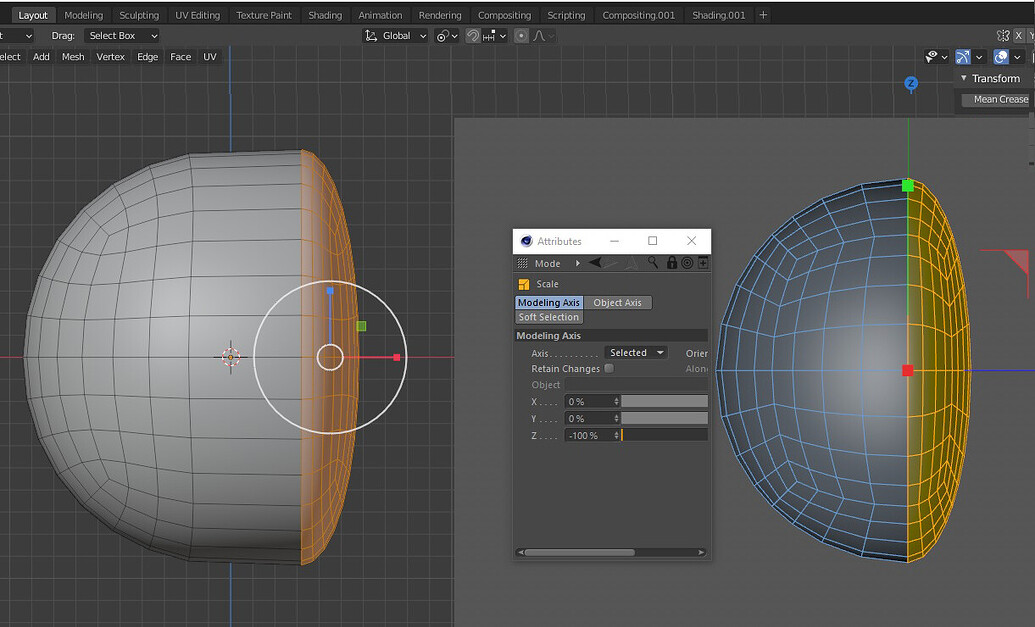The width and height of the screenshot is (1035, 627).
Task: Open the Face menu
Action: (x=180, y=57)
